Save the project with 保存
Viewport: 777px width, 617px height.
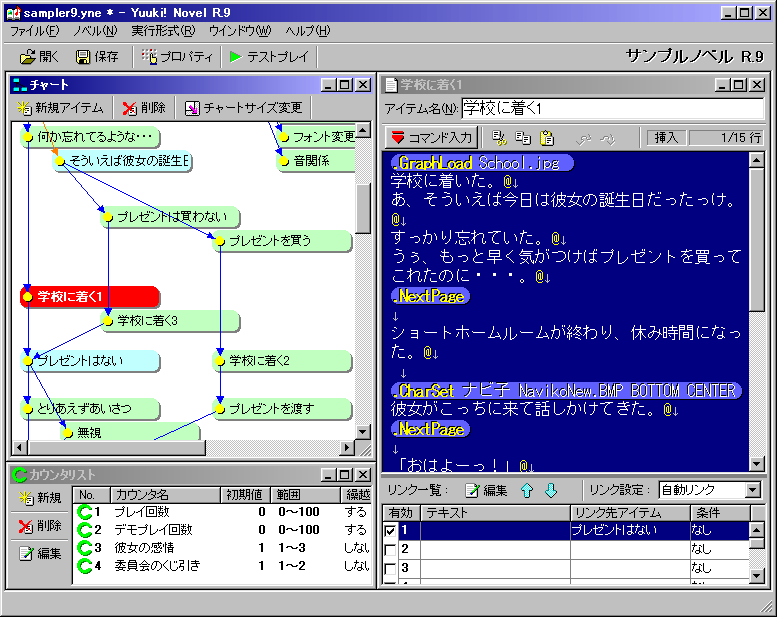[98, 57]
